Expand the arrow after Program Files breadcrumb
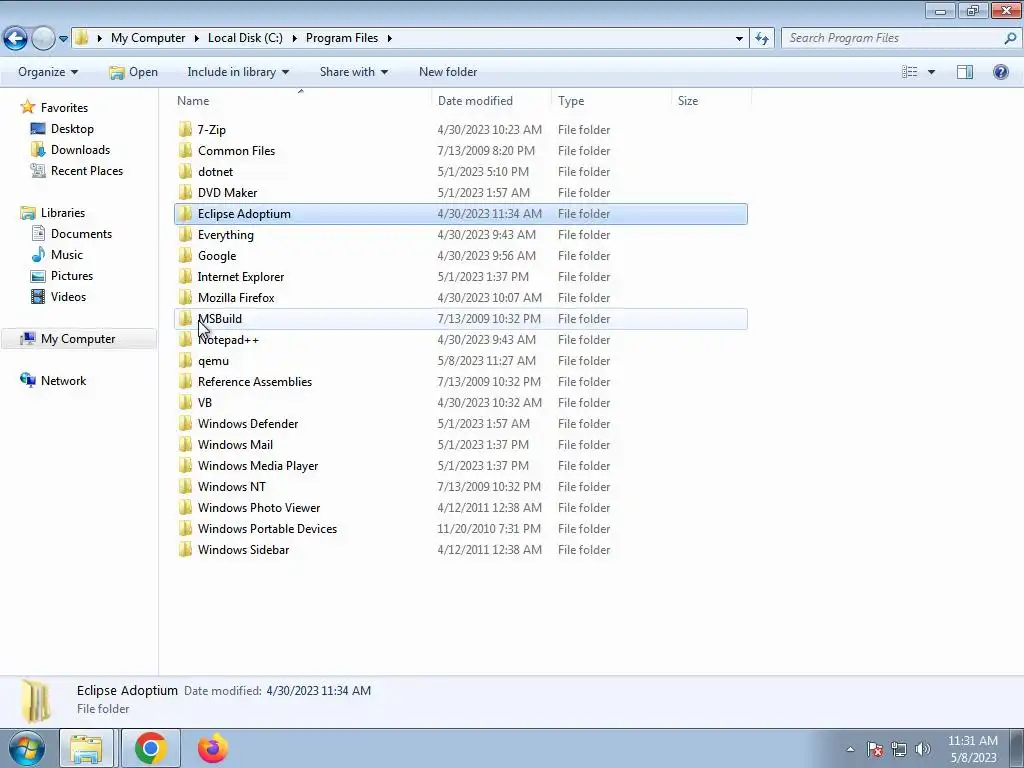The image size is (1024, 768). (389, 39)
